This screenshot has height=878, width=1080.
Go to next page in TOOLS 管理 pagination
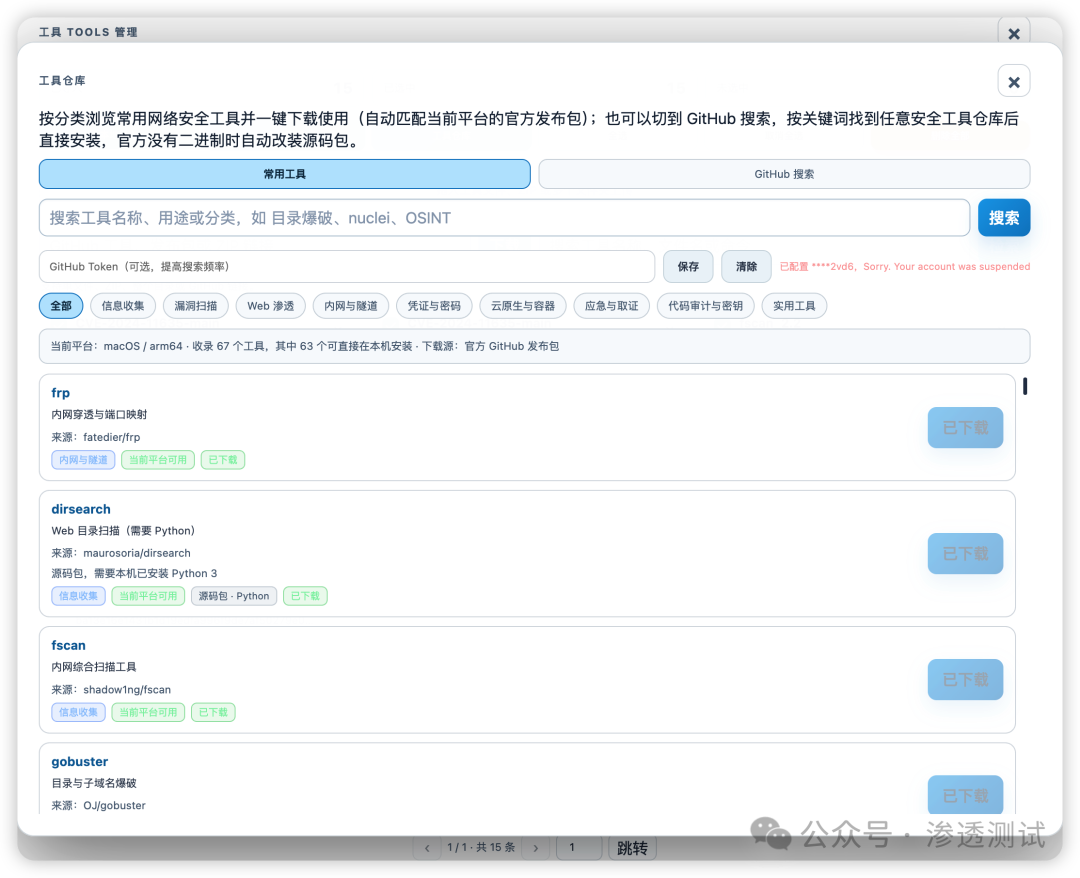point(536,848)
